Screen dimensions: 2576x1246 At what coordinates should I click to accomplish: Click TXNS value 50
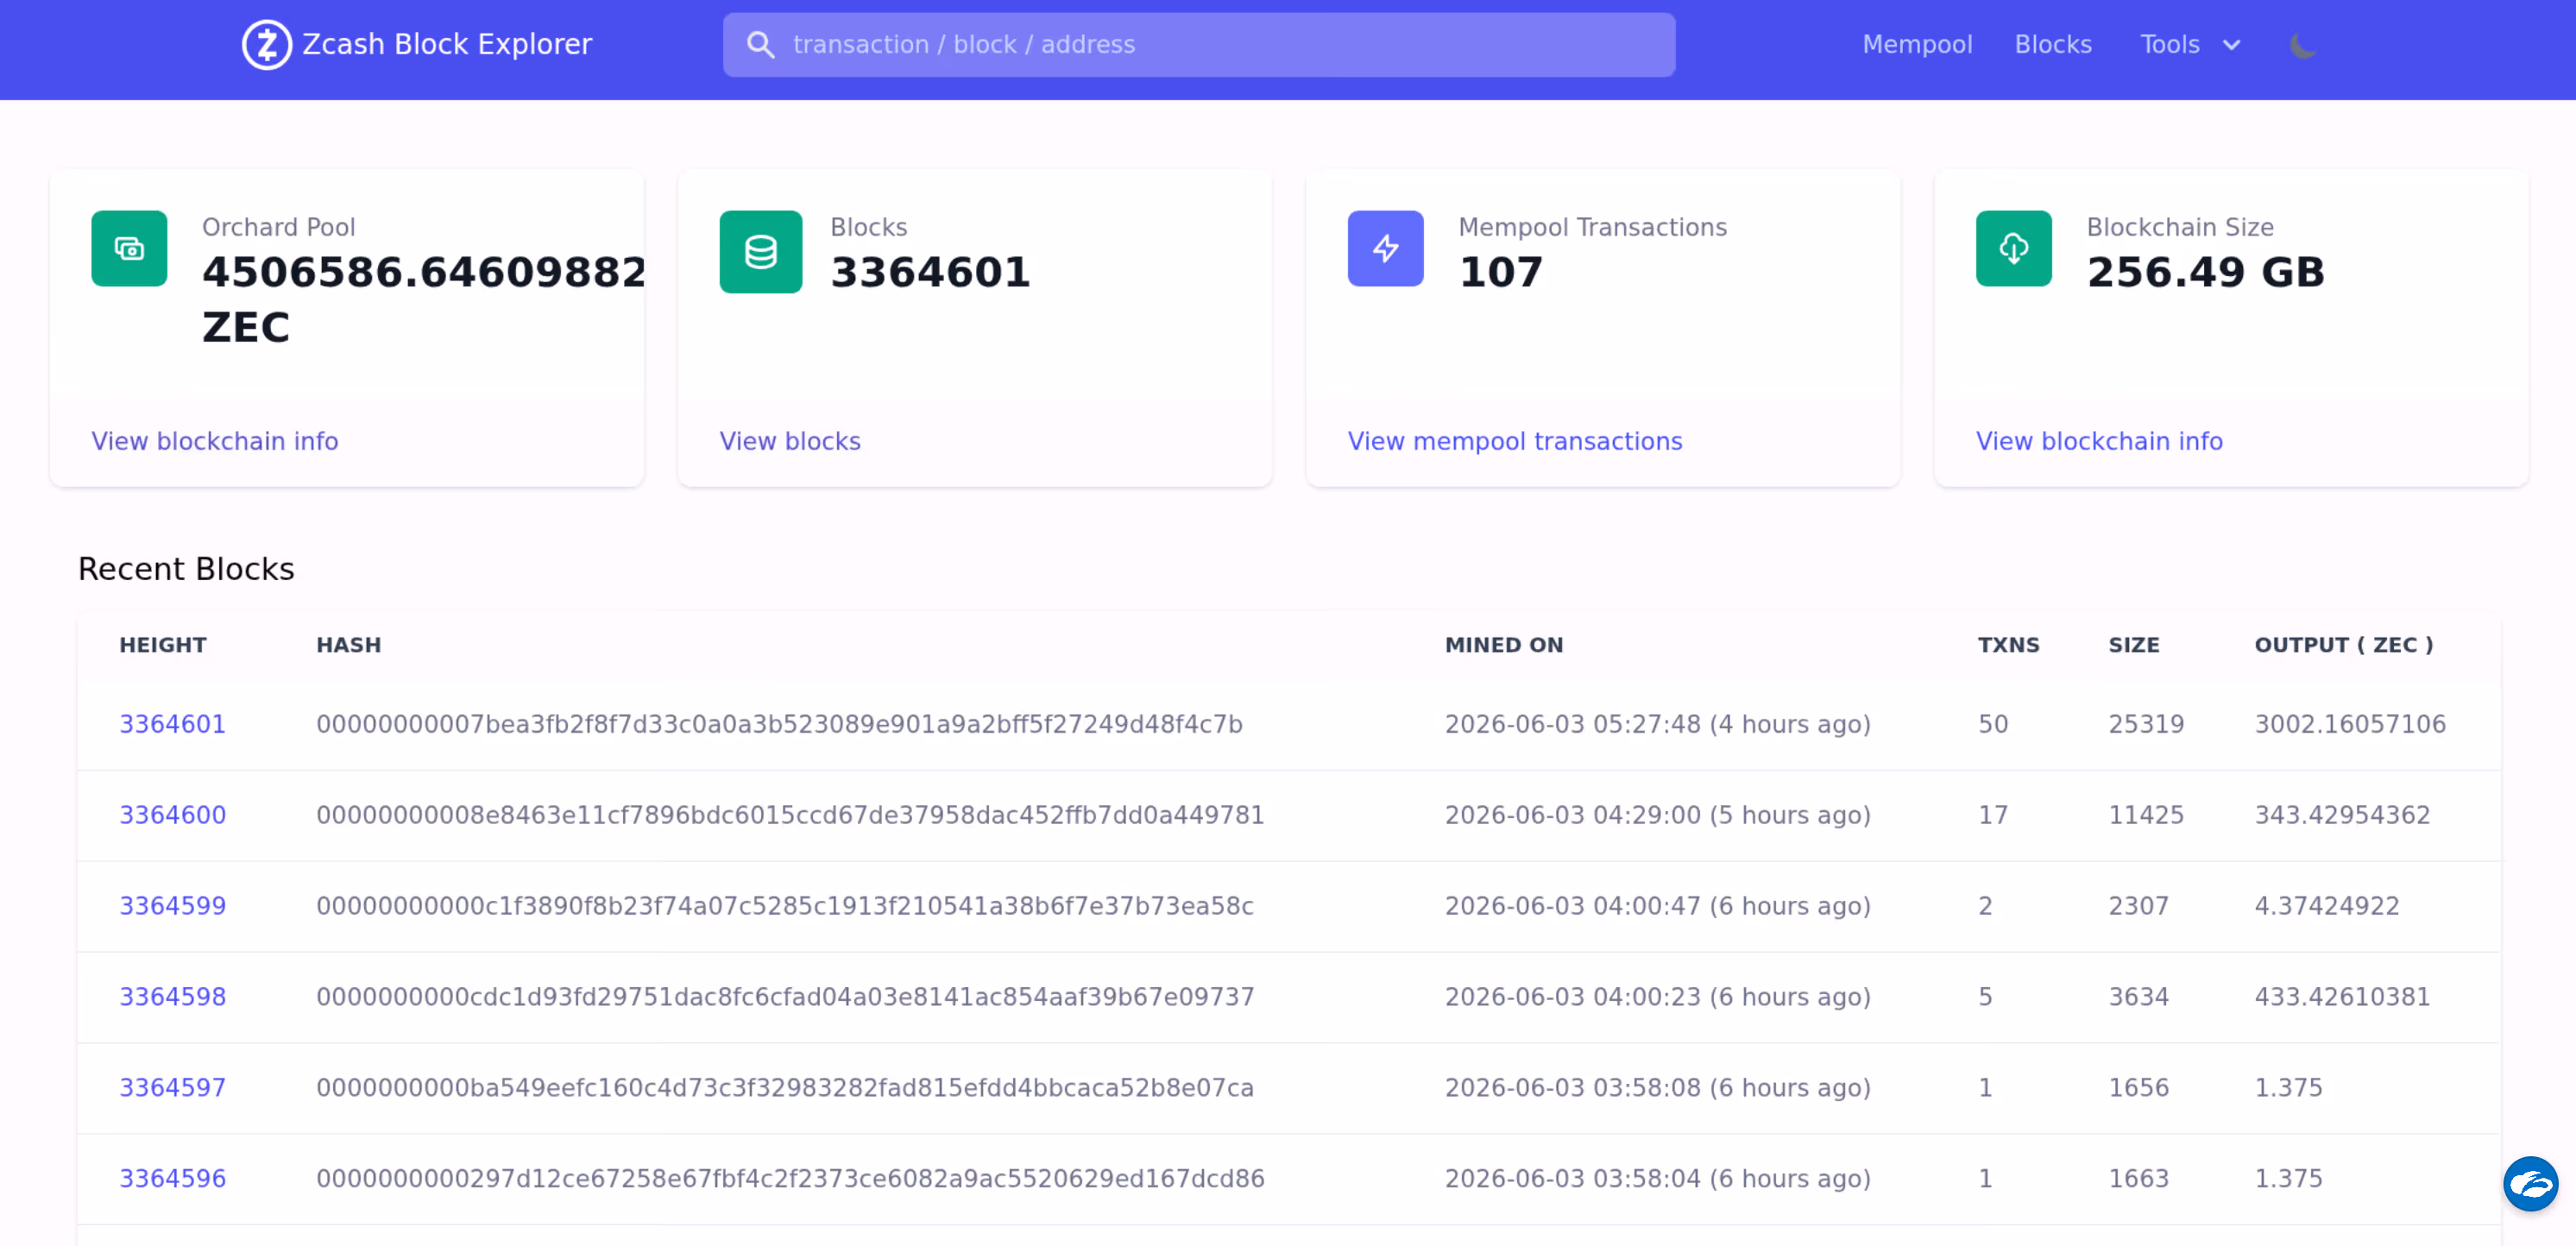point(1992,724)
